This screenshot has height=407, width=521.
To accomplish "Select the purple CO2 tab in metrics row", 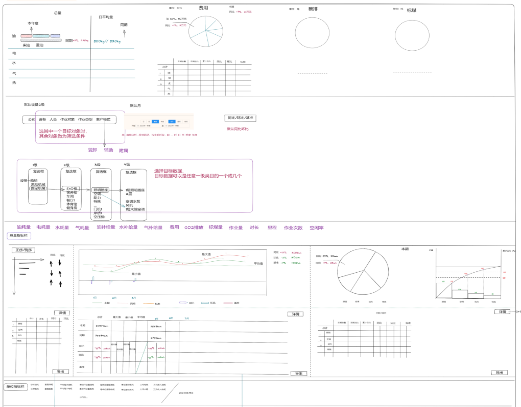I will 194,227.
